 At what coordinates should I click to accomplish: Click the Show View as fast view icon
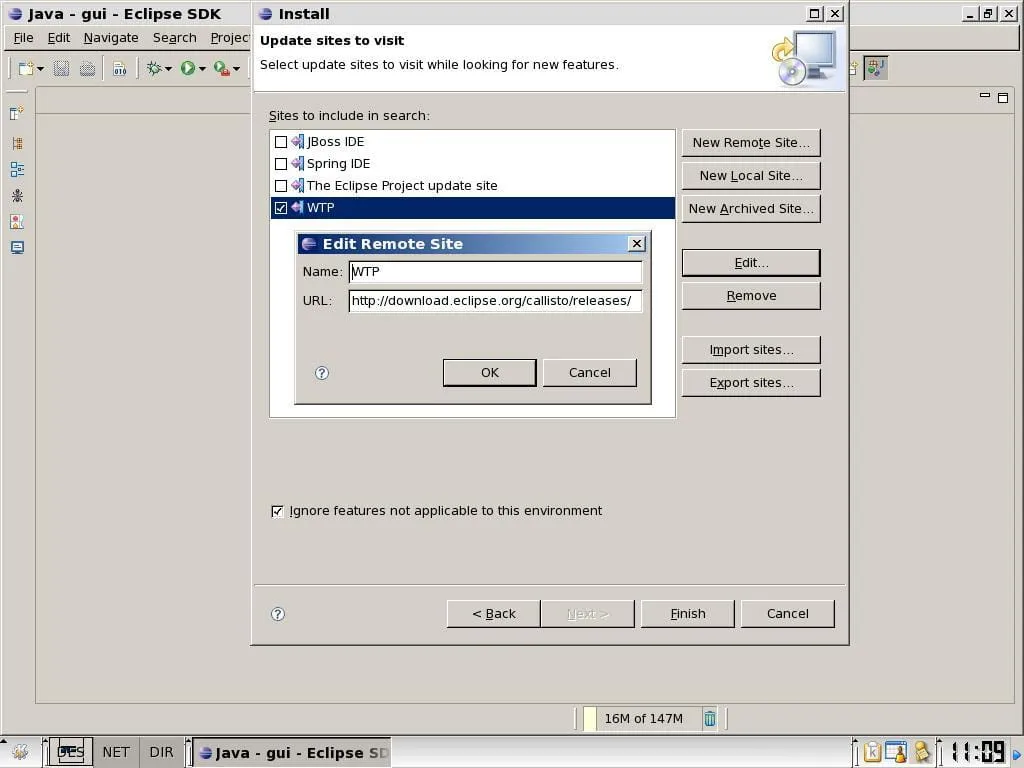(17, 114)
